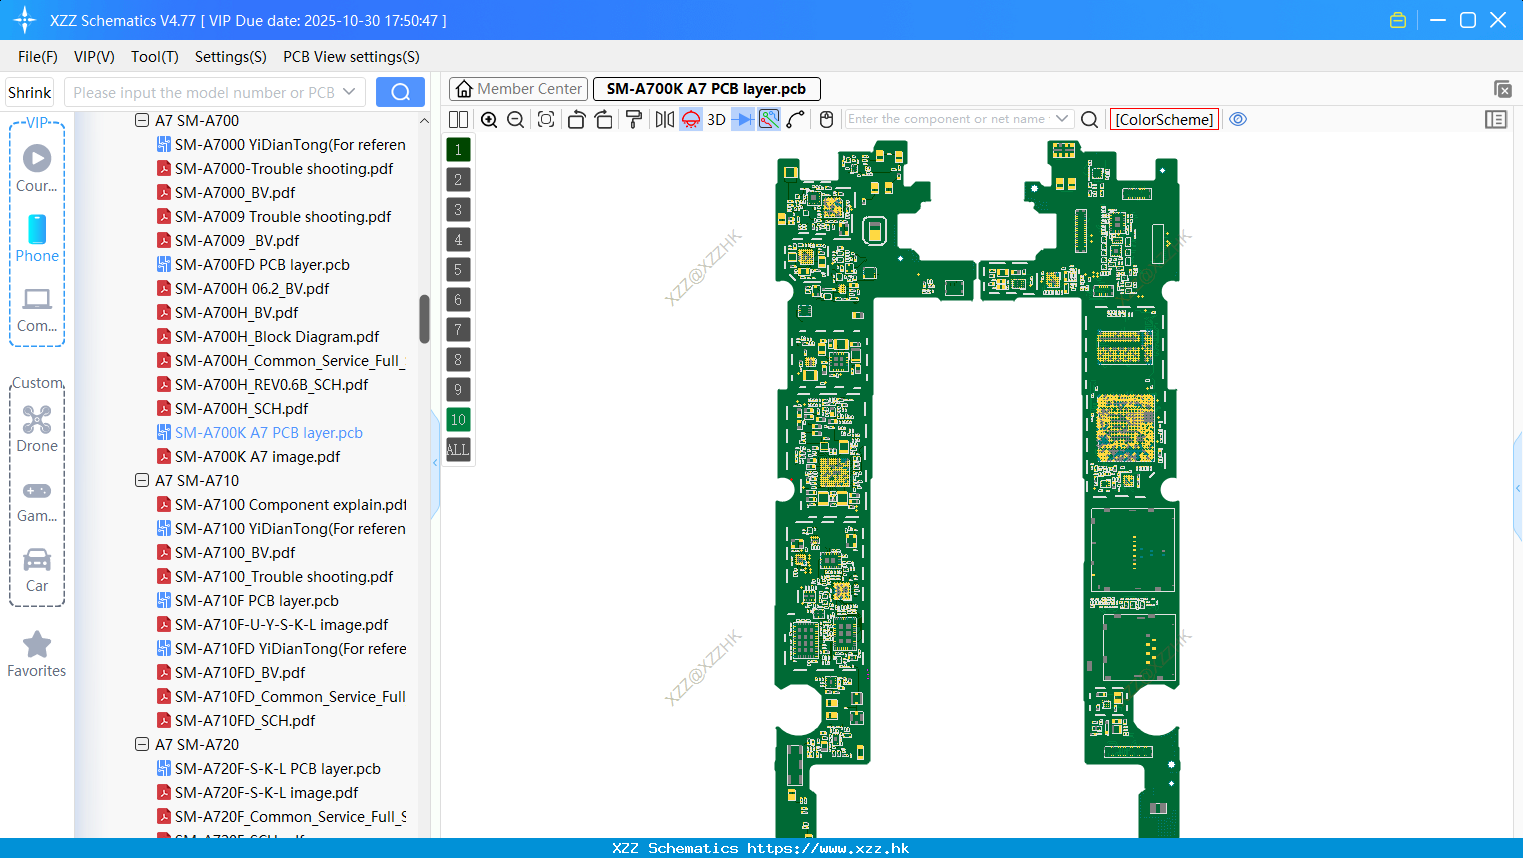
Task: Click the split view layout icon
Action: point(459,120)
